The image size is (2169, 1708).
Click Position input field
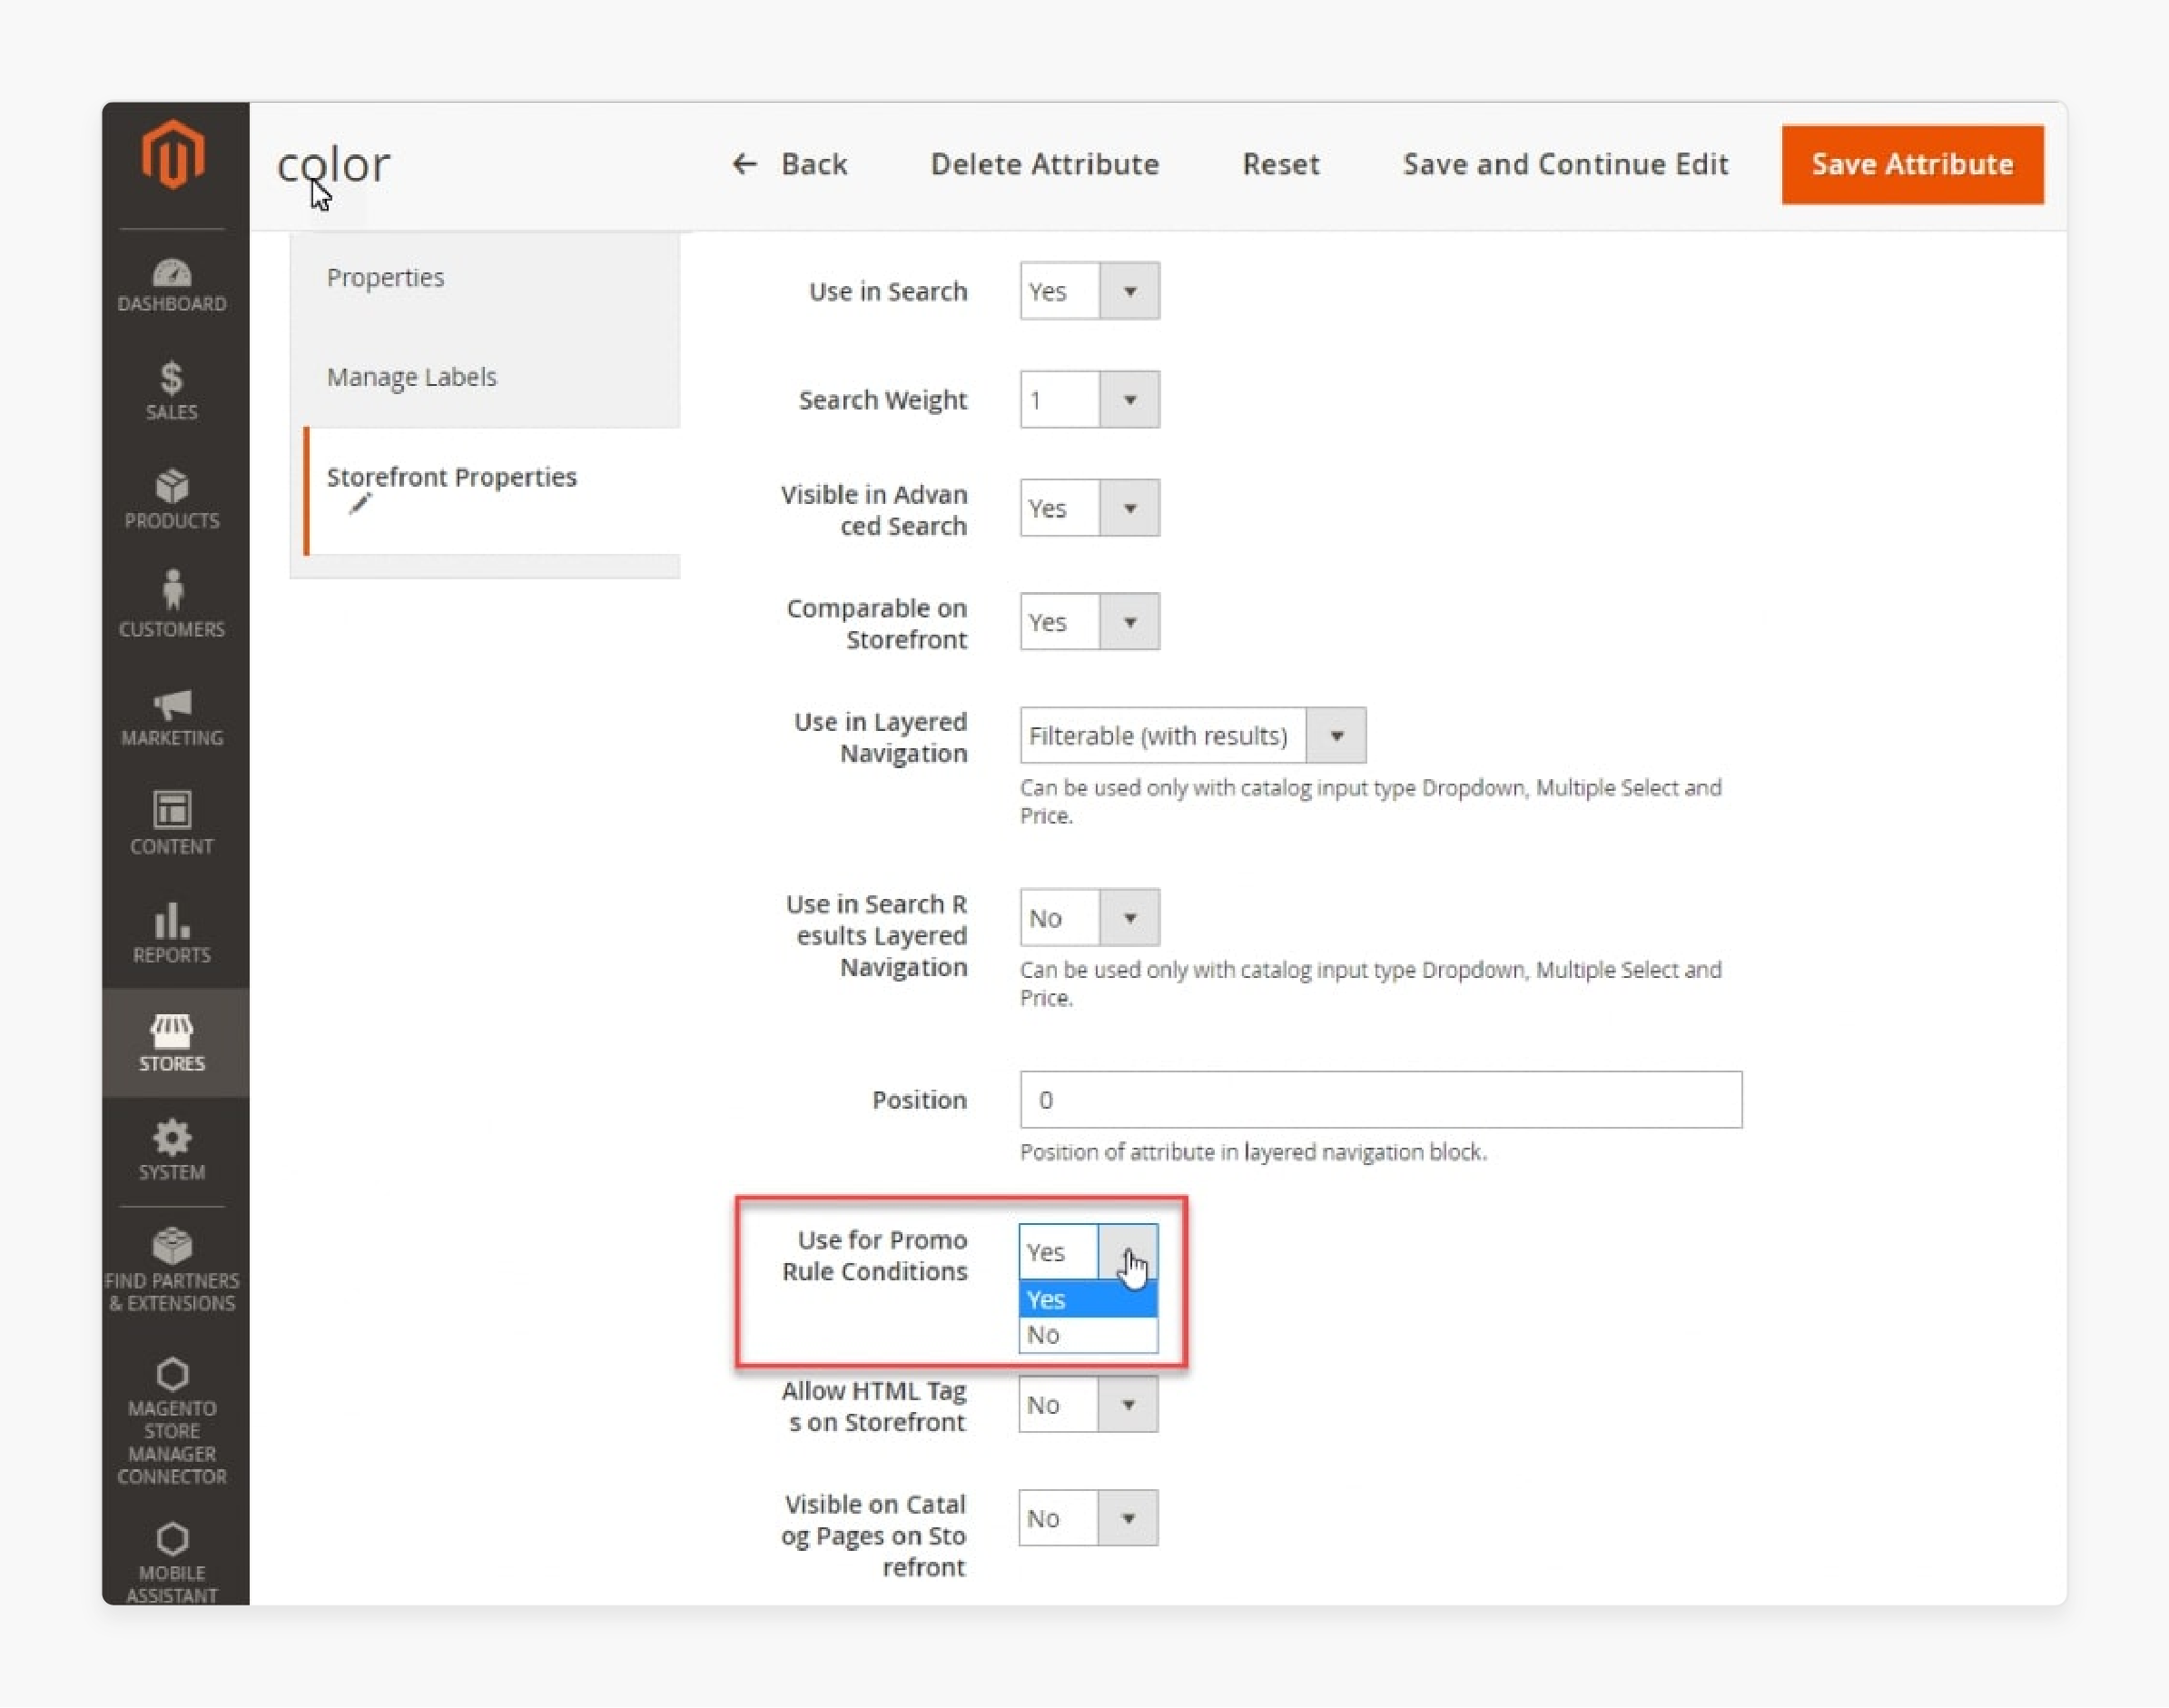(1380, 1099)
